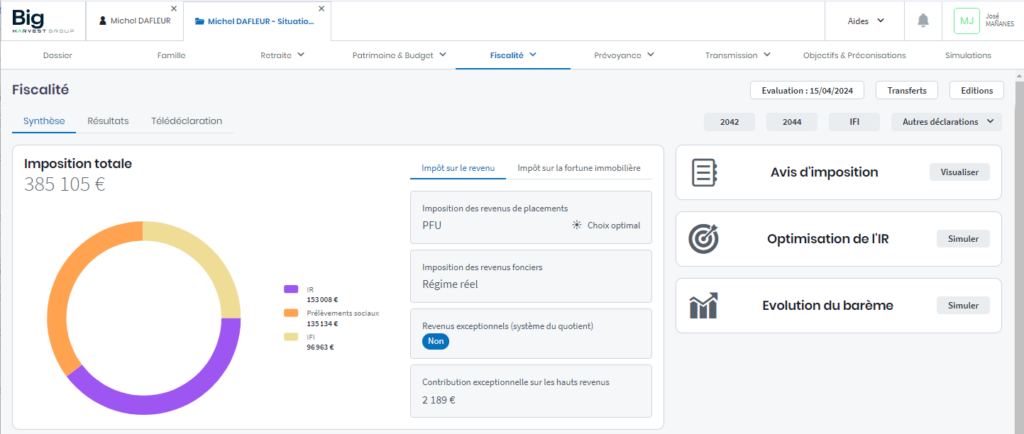Toggle the Revenus exceptionnels Non switch
1024x434 pixels.
click(436, 341)
